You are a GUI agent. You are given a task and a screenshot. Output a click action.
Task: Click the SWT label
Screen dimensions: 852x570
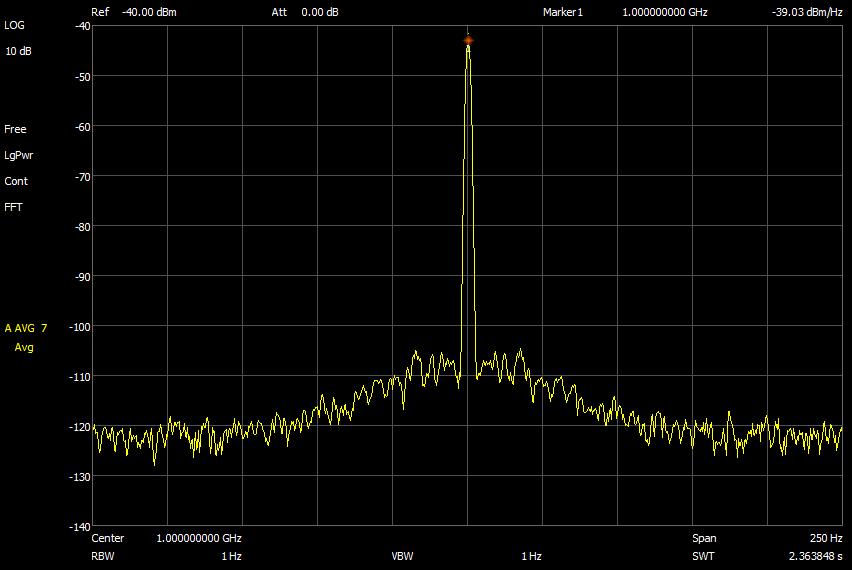click(x=703, y=556)
